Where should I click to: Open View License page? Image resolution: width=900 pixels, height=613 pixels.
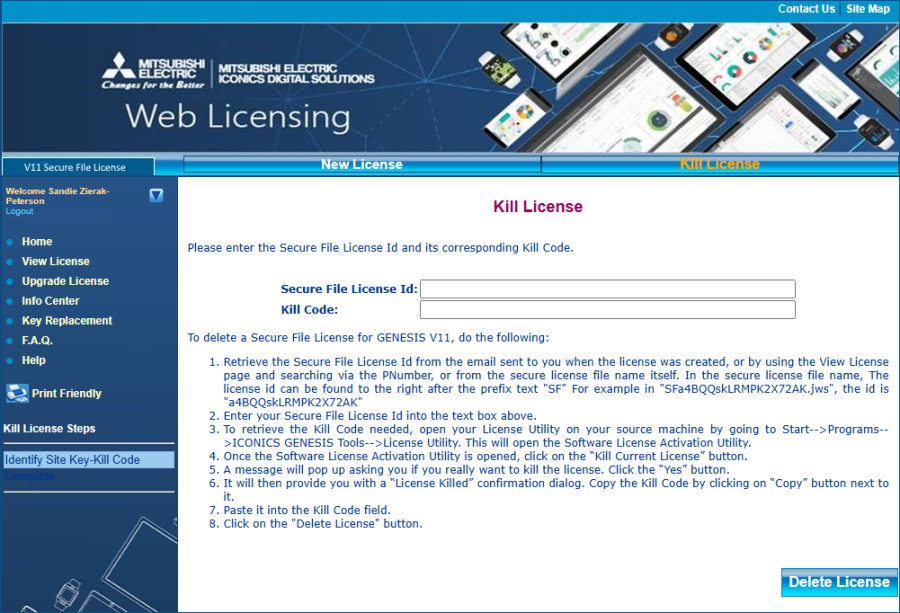[56, 261]
